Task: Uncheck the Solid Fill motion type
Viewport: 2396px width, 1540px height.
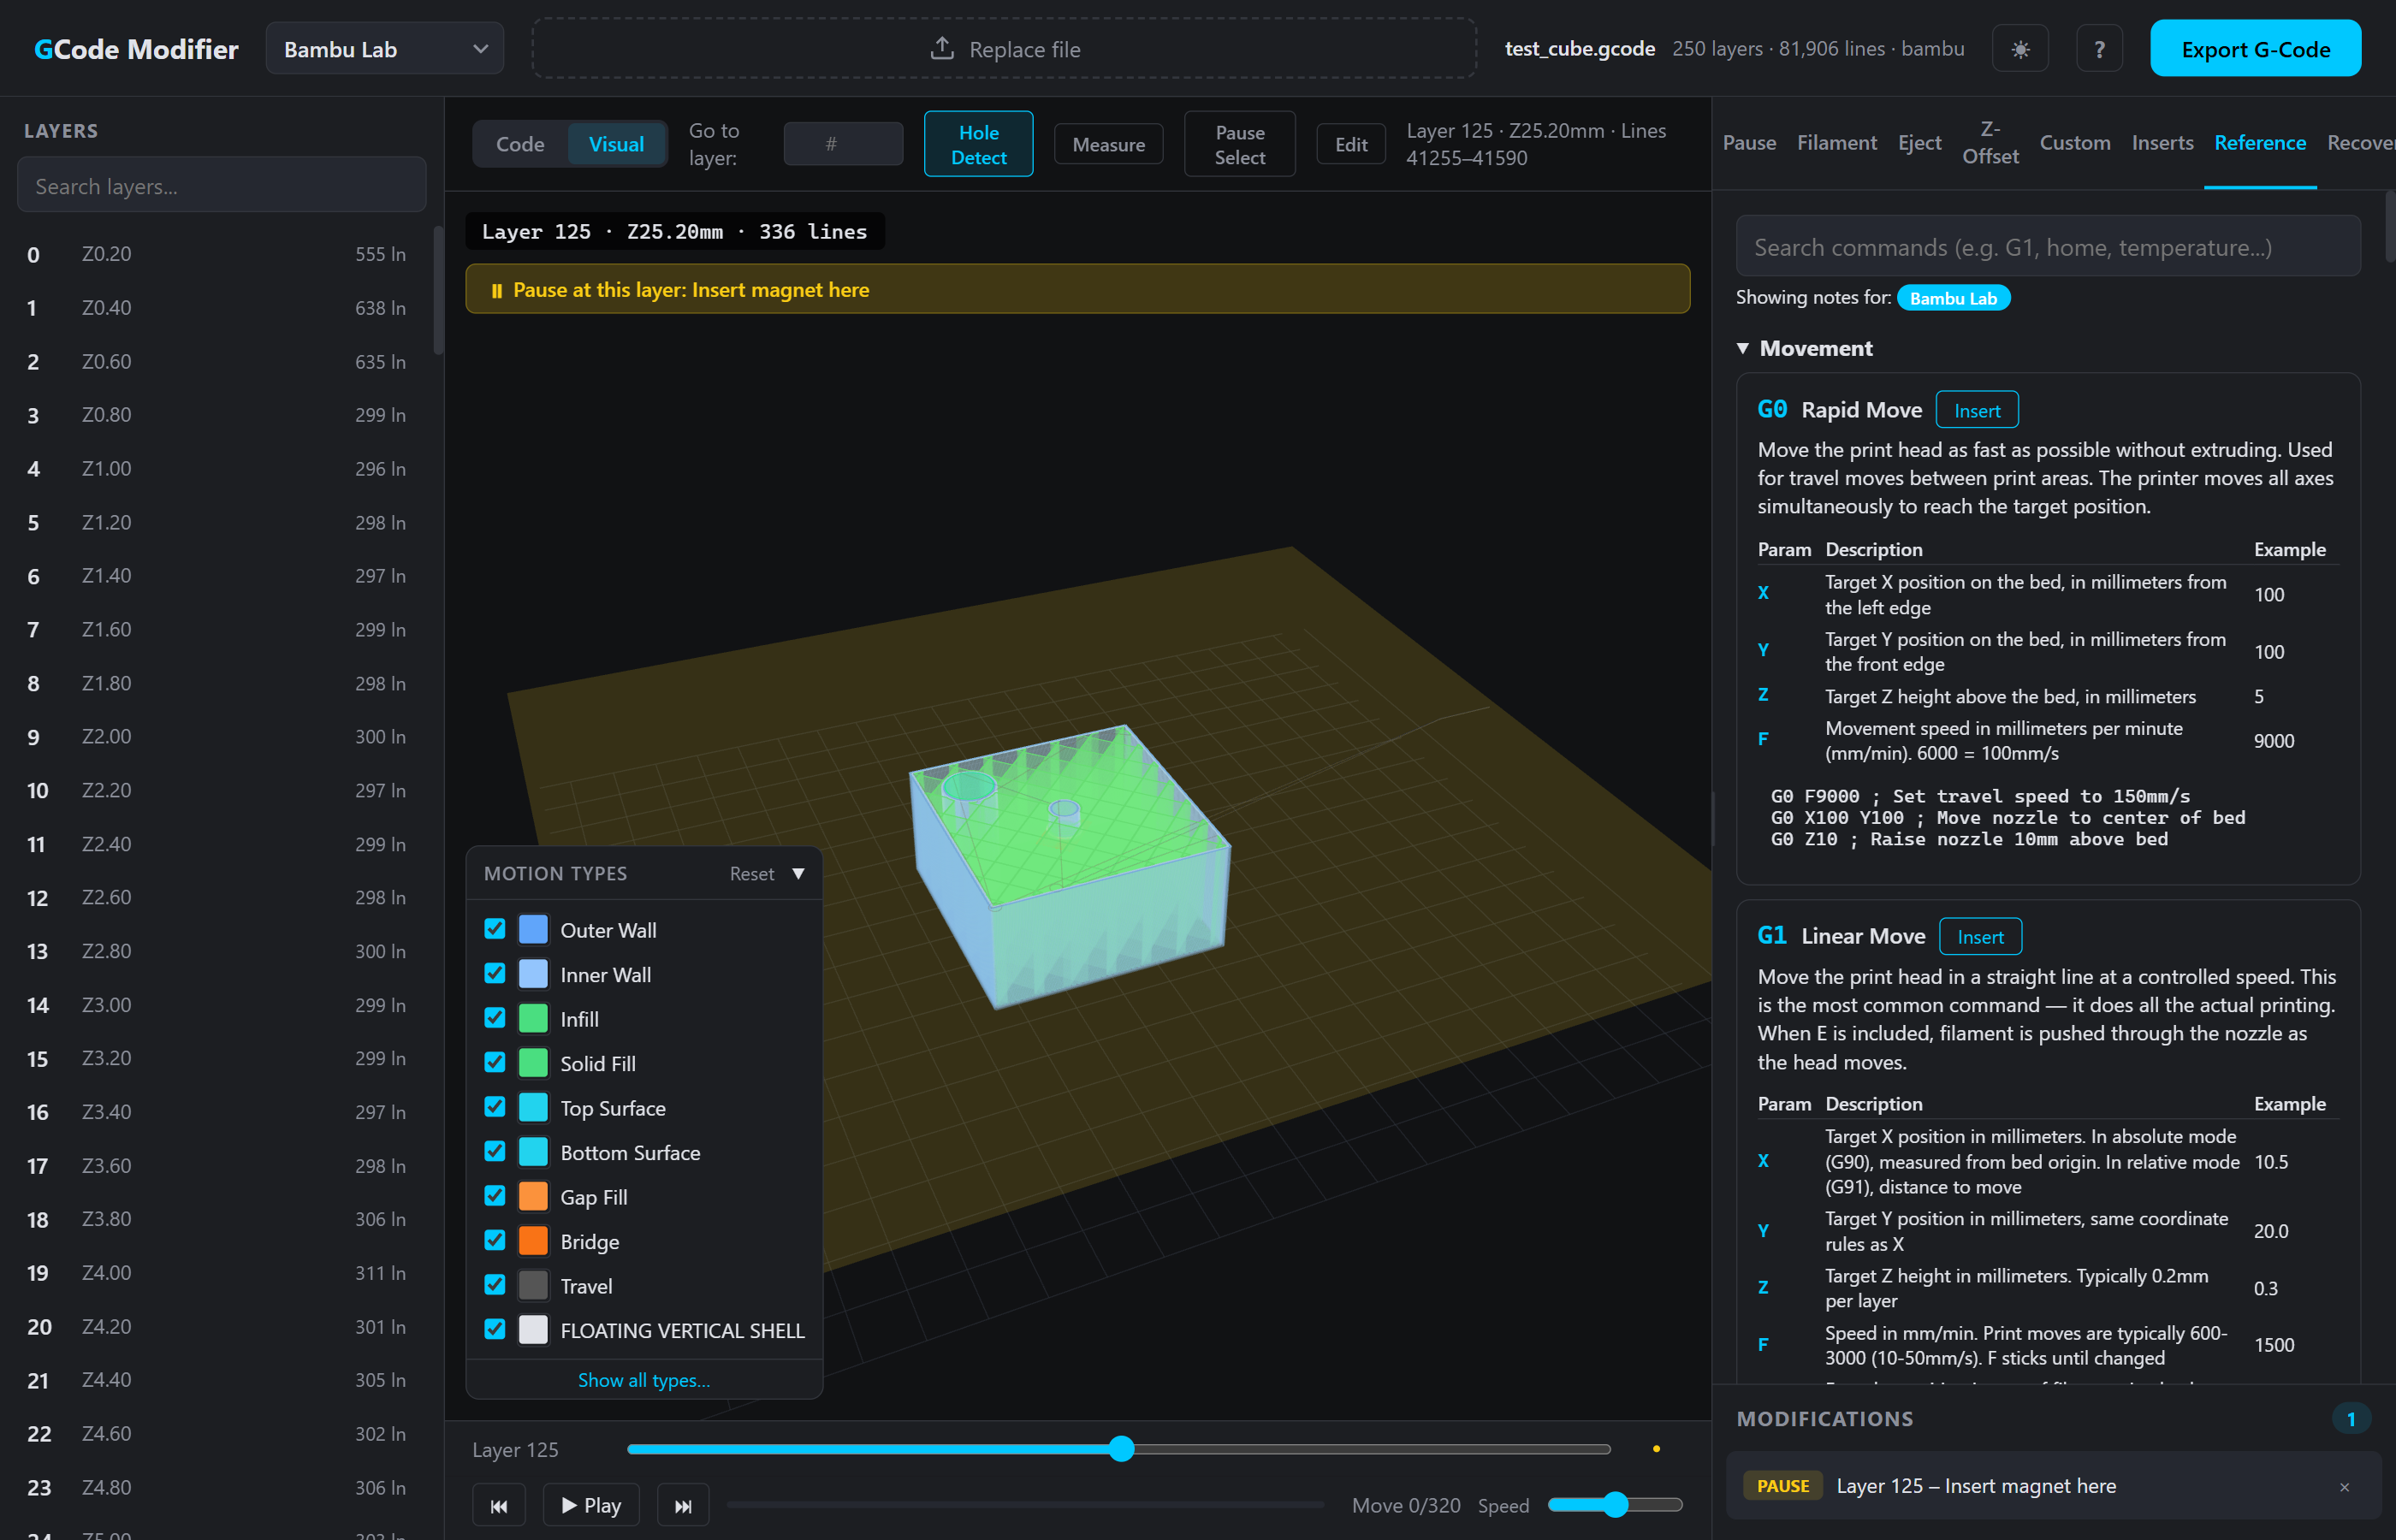Action: tap(495, 1063)
